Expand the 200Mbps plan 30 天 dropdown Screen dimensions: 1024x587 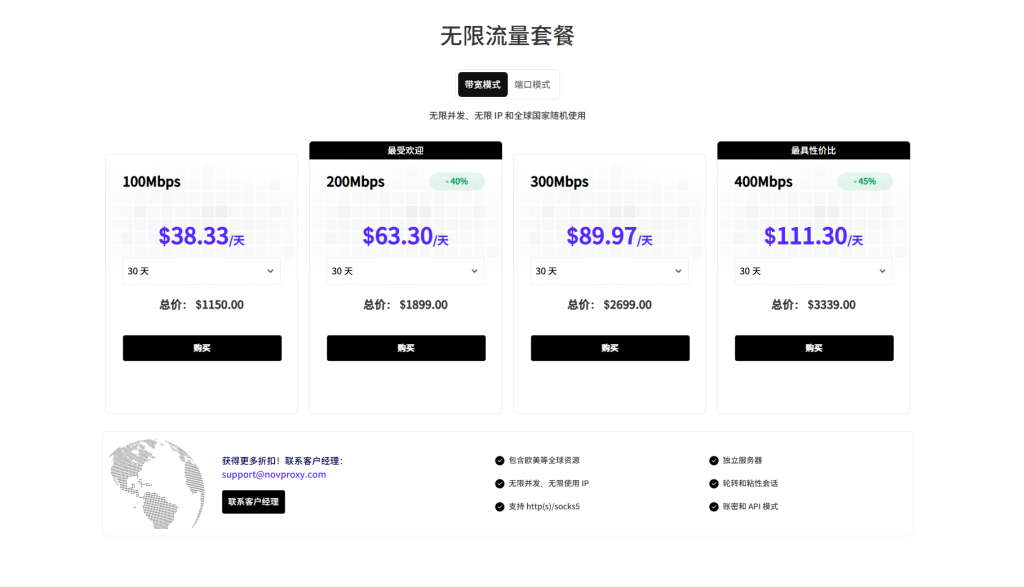[406, 271]
